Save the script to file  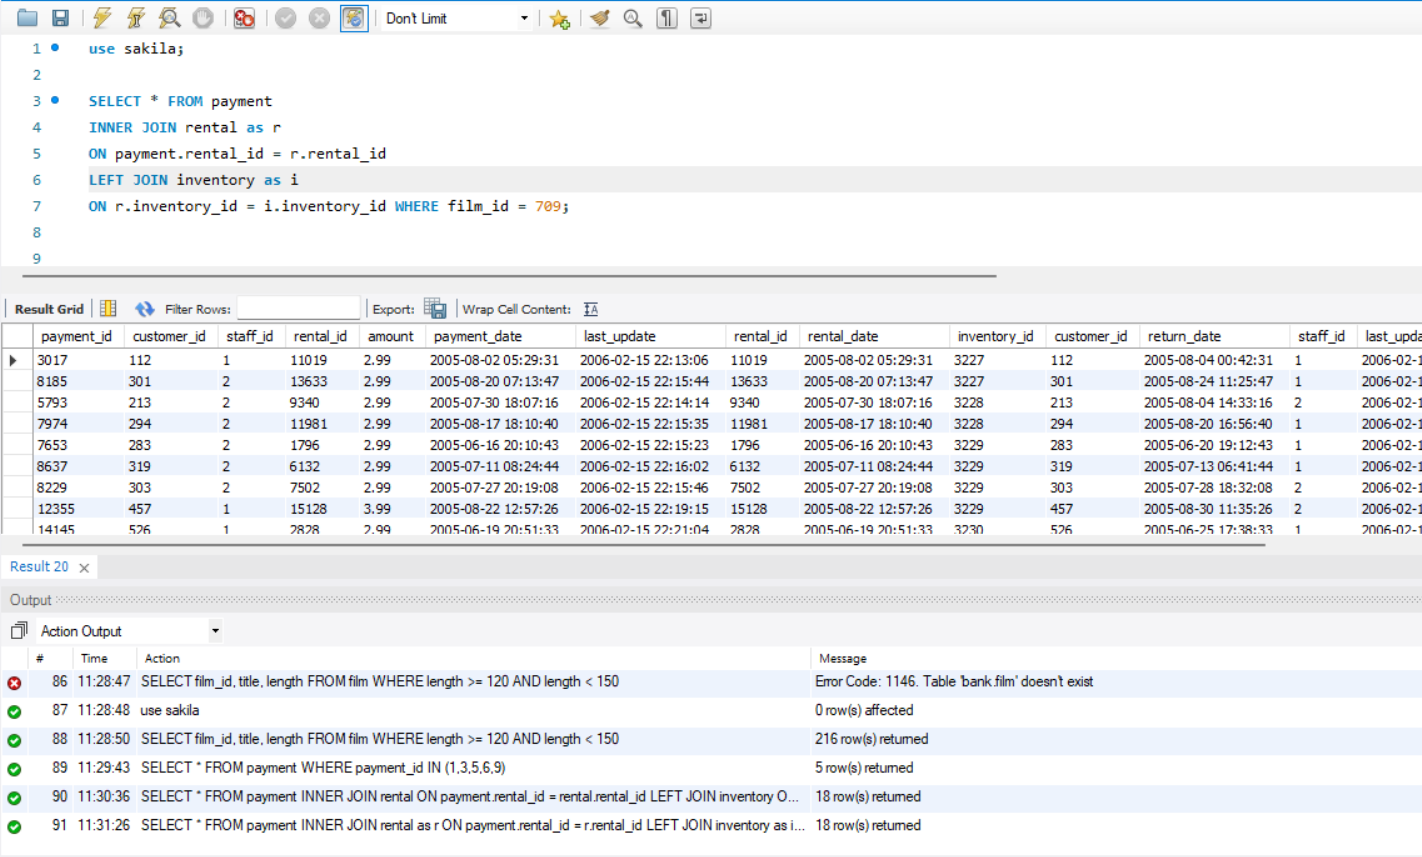[x=60, y=18]
